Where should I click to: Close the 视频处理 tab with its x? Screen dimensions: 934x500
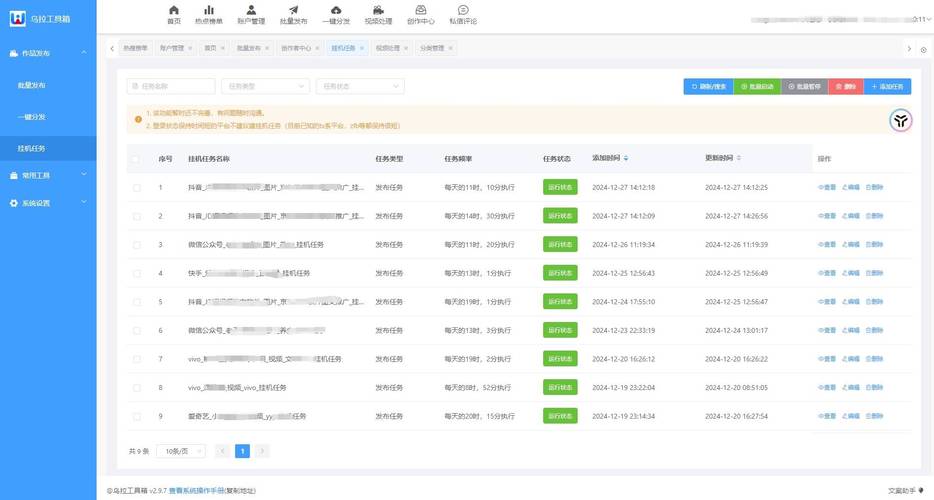(406, 48)
